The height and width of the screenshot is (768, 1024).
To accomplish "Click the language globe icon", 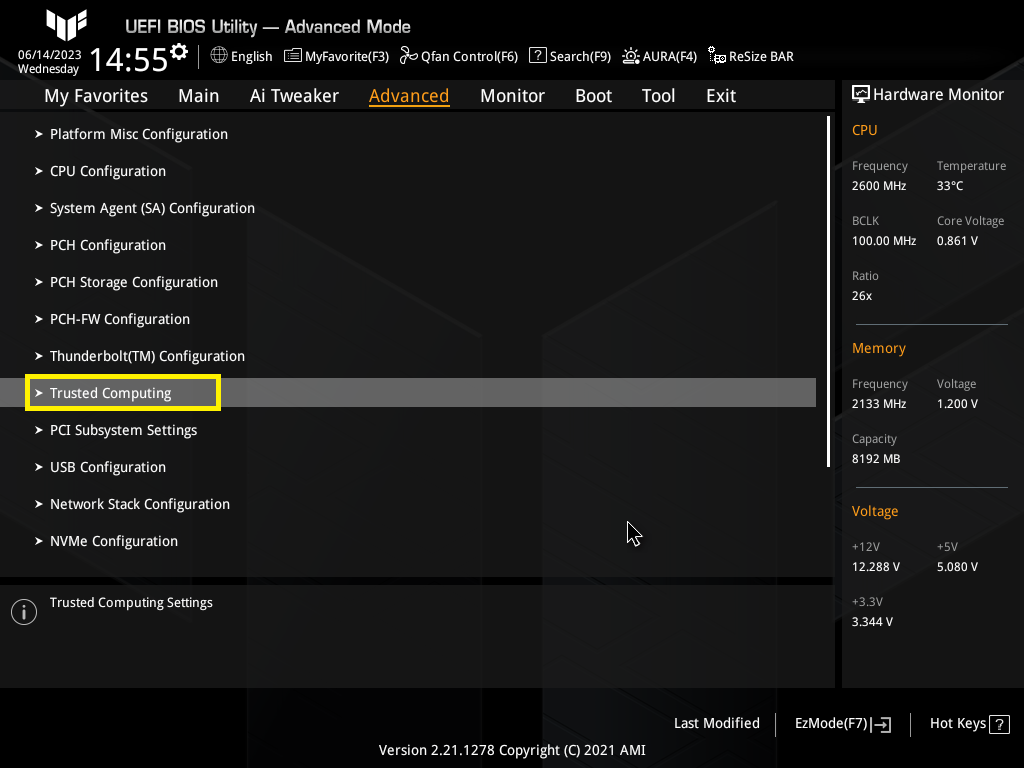I will point(219,56).
